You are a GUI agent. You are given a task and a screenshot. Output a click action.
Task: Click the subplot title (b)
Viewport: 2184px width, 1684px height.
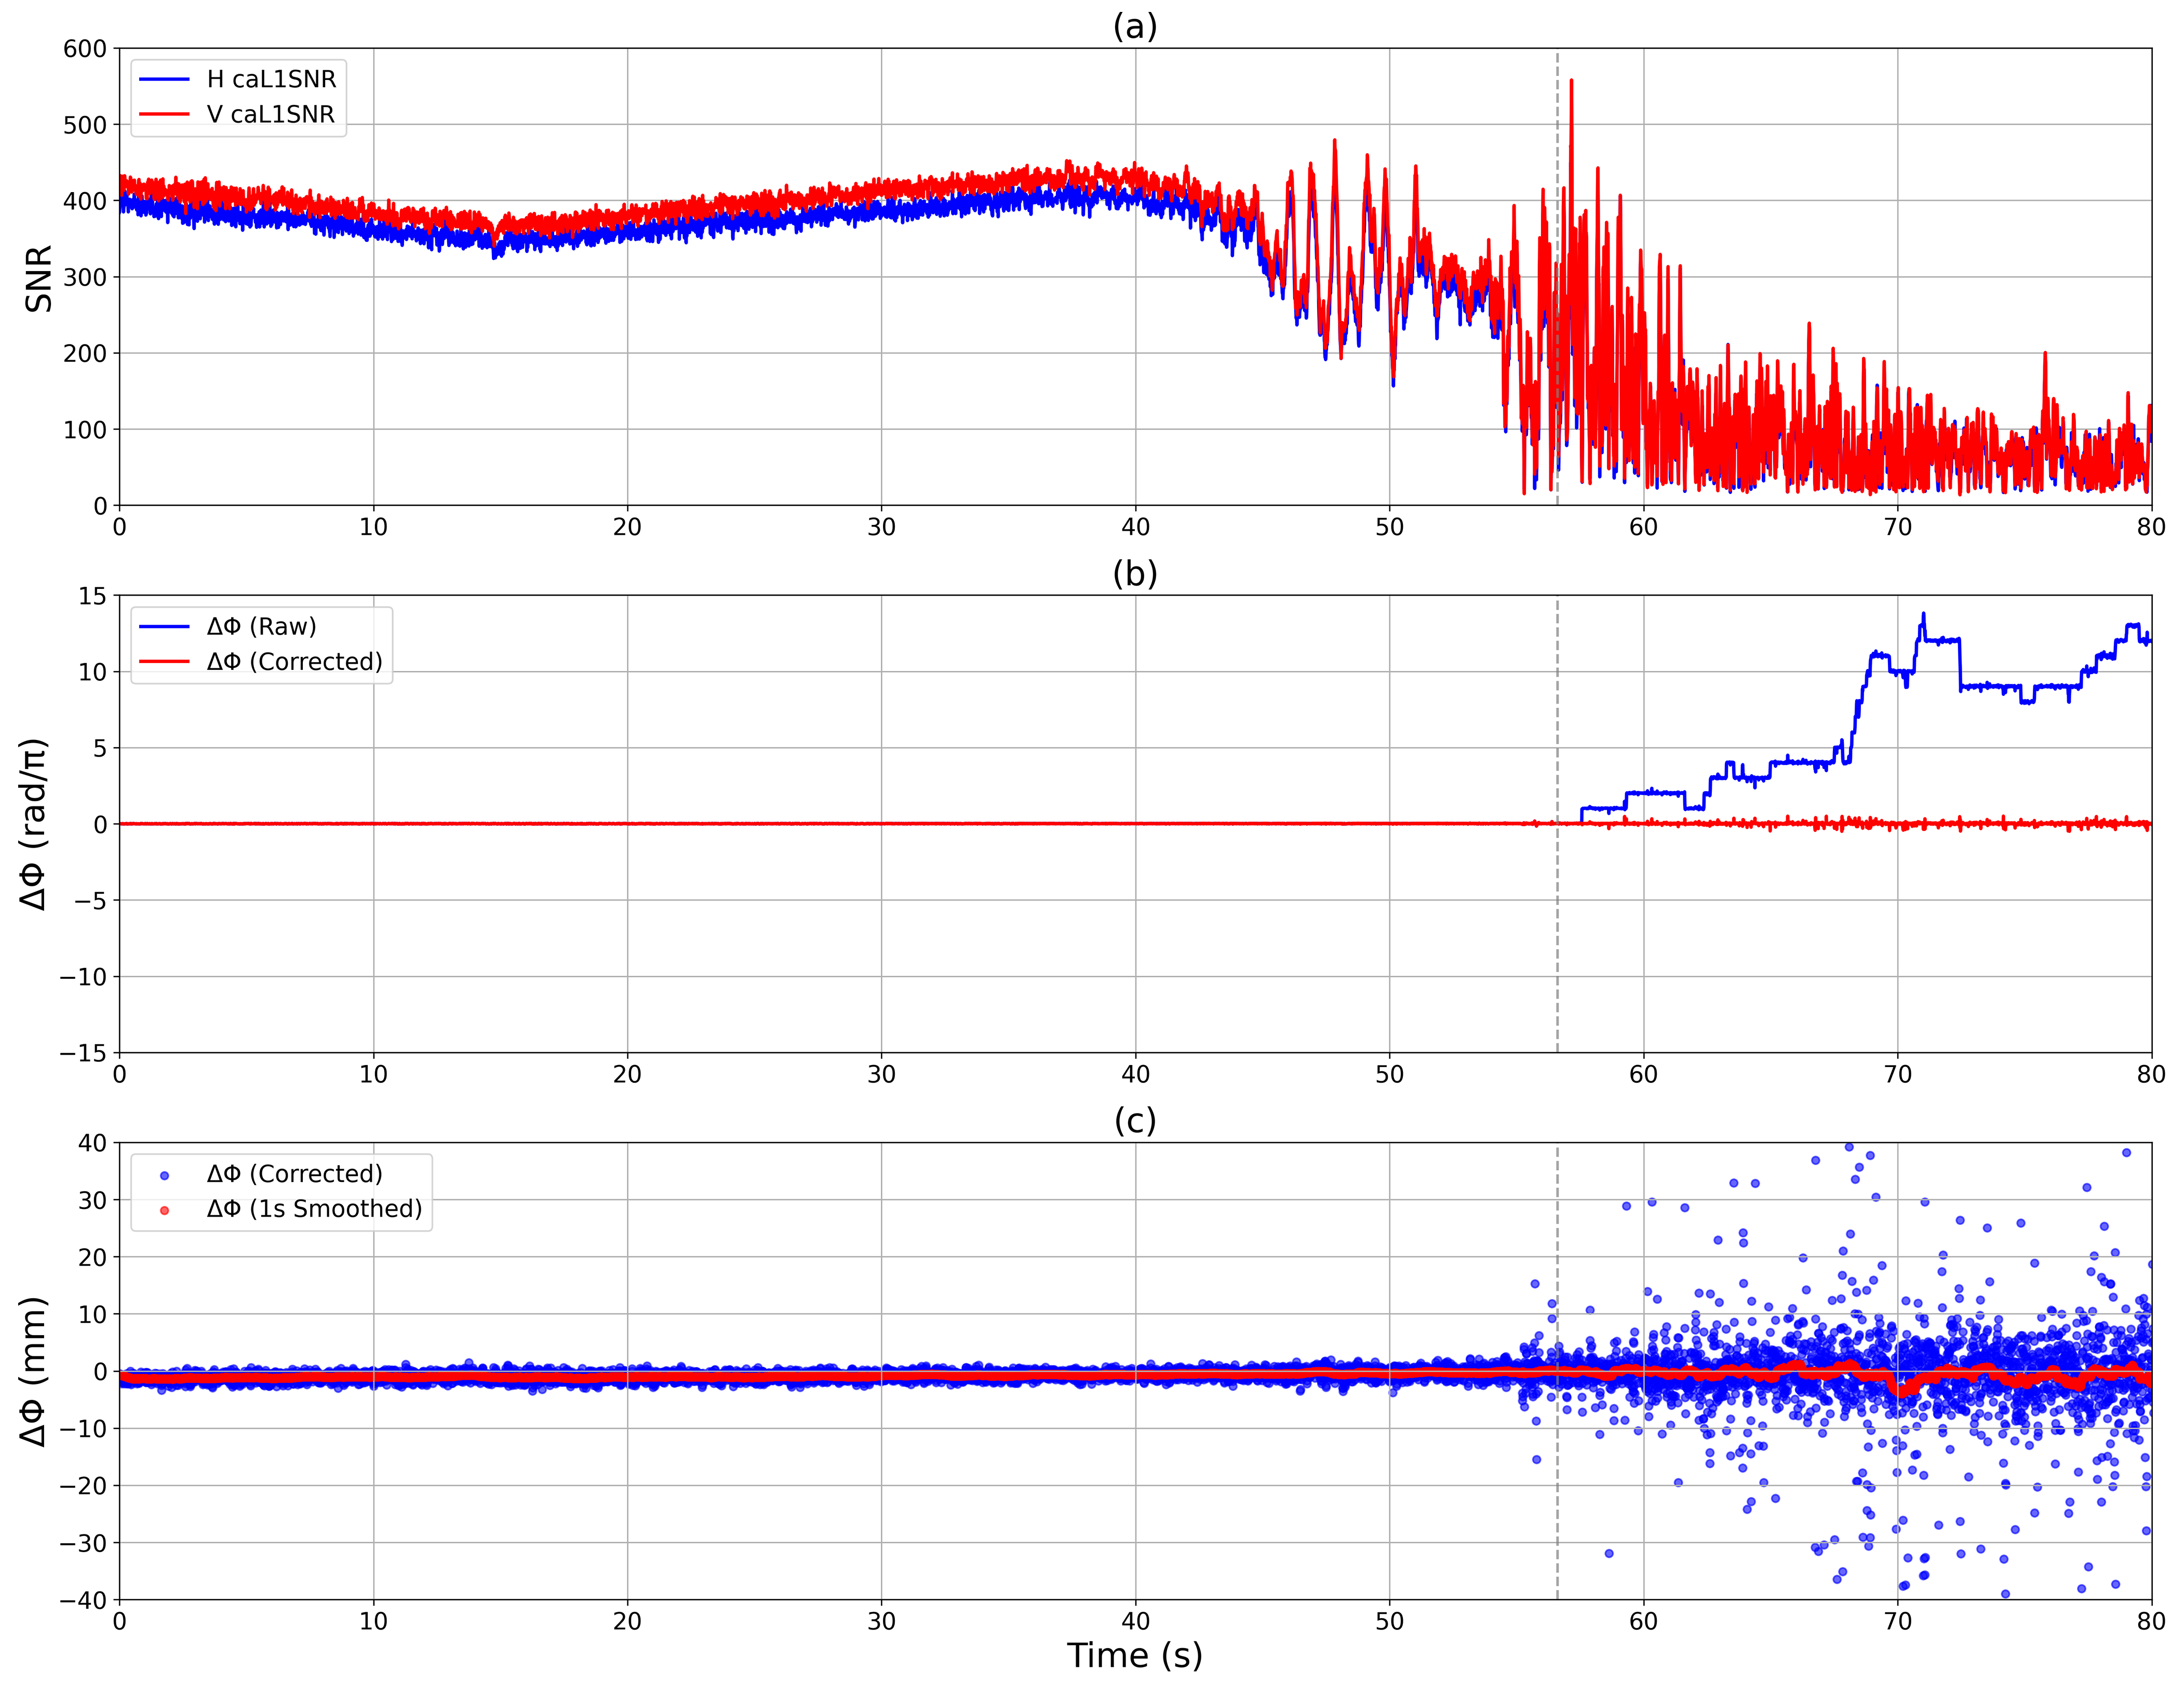1135,573
